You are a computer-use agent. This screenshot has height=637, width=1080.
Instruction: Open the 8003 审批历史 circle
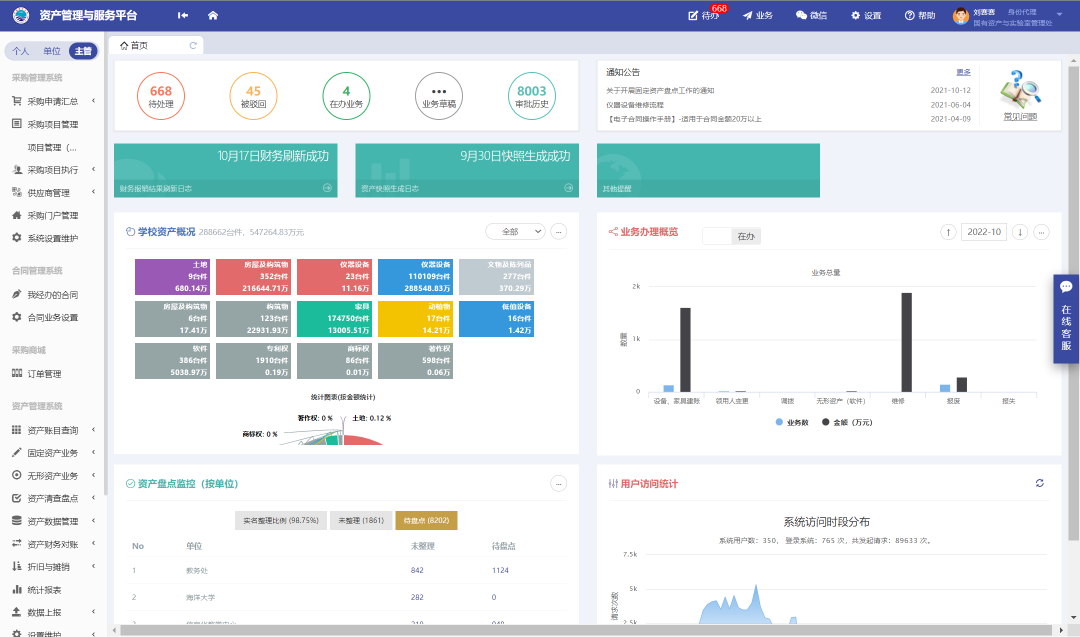pyautogui.click(x=532, y=96)
